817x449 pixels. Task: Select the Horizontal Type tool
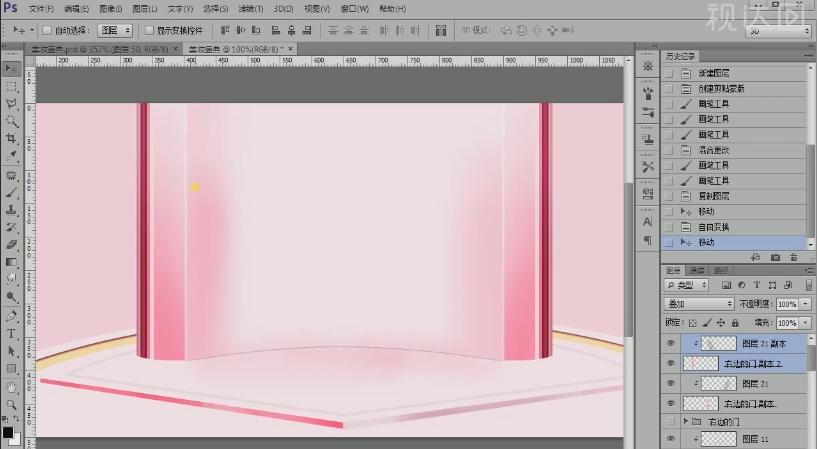click(11, 333)
